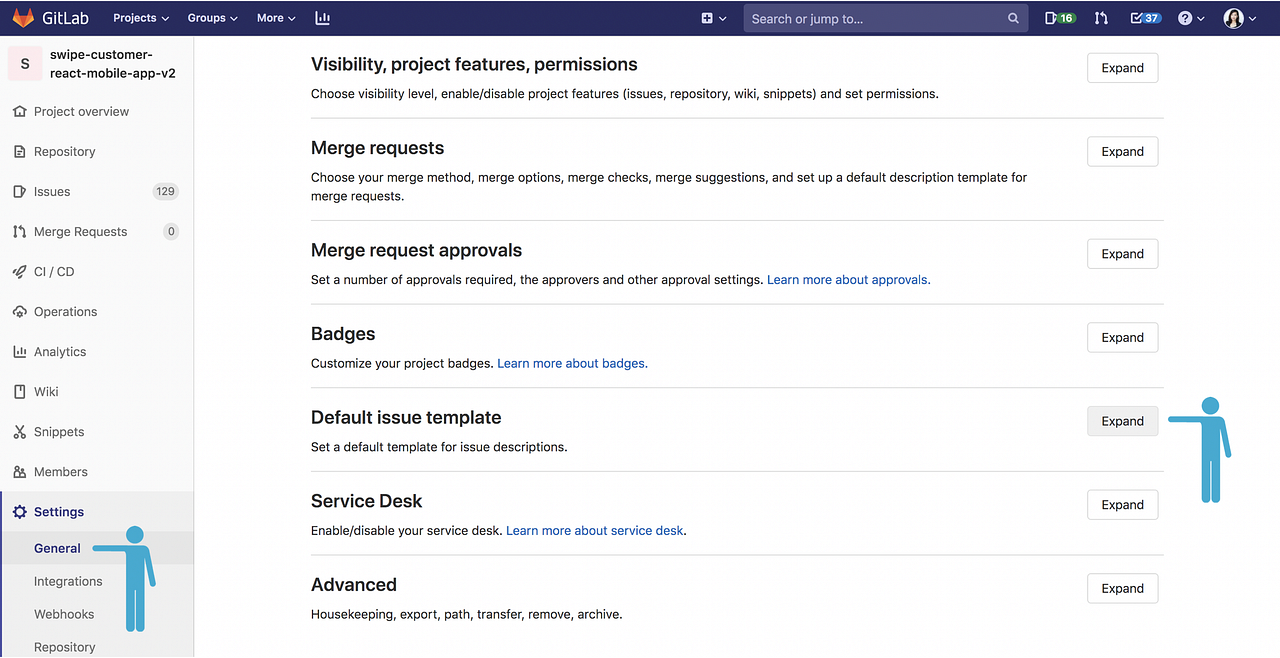The width and height of the screenshot is (1280, 658).
Task: Select Integrations under Settings
Action: tap(68, 581)
